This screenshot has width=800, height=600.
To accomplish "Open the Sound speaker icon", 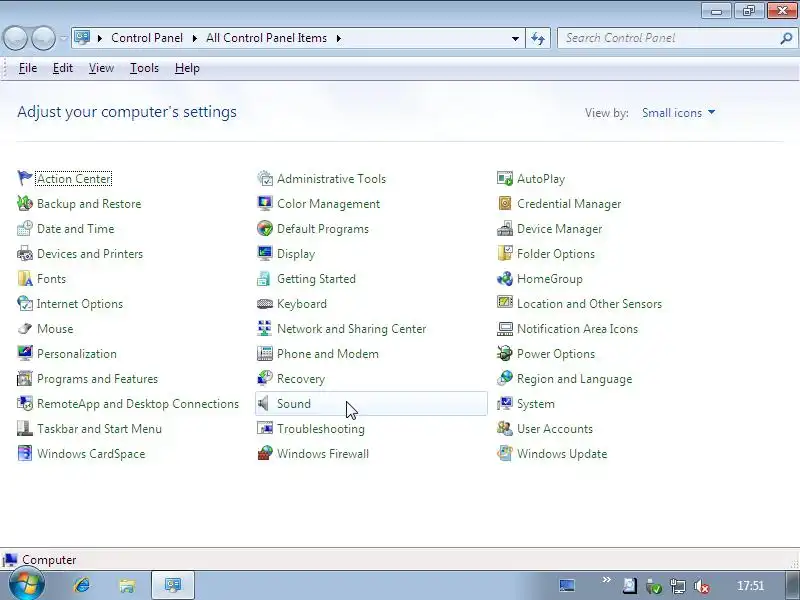I will 263,404.
